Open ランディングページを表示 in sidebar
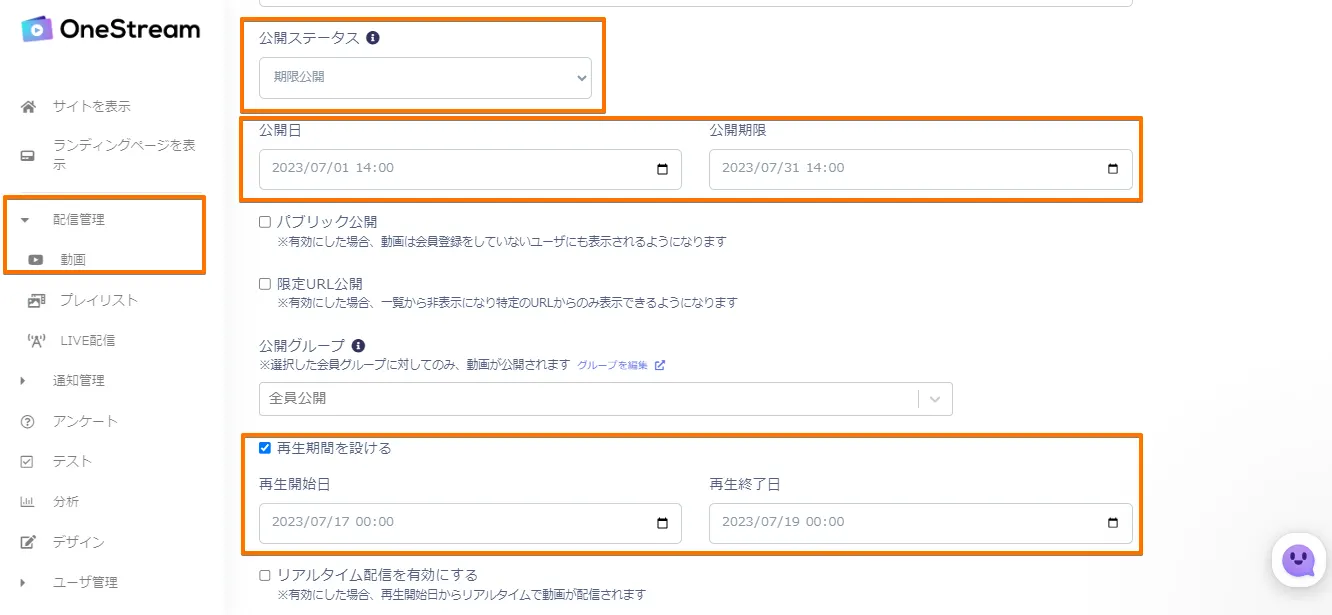Image resolution: width=1332 pixels, height=615 pixels. (x=124, y=155)
